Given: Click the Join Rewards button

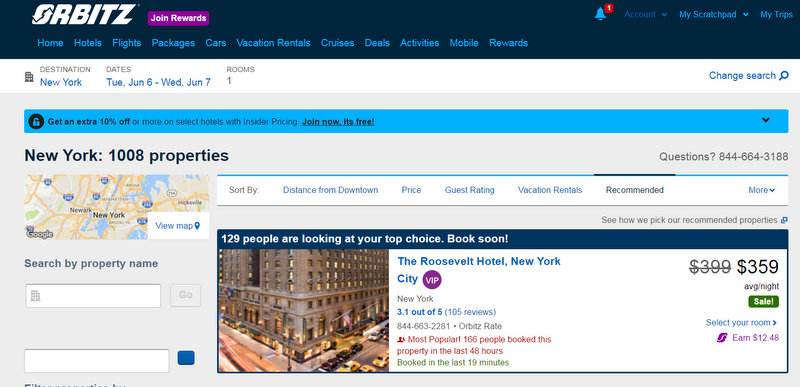Looking at the screenshot, I should [179, 18].
